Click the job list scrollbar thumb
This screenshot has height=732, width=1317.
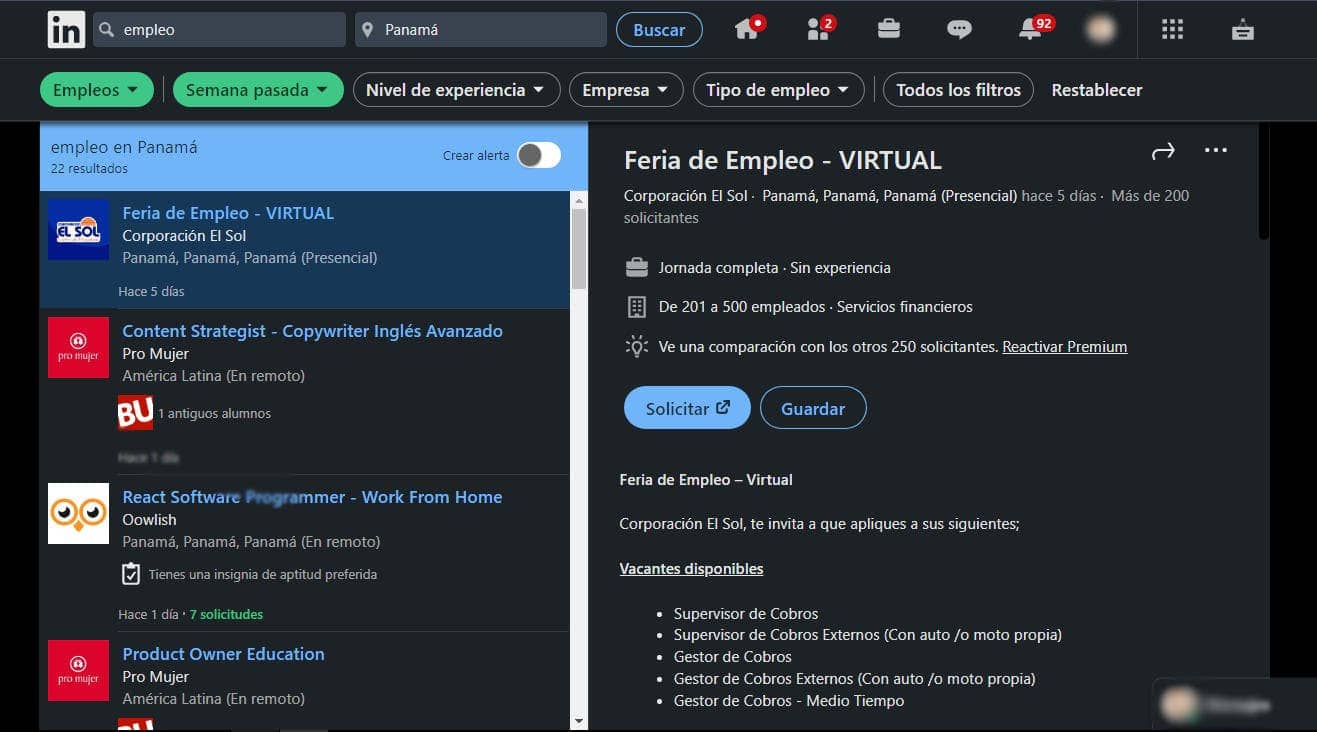click(x=579, y=250)
